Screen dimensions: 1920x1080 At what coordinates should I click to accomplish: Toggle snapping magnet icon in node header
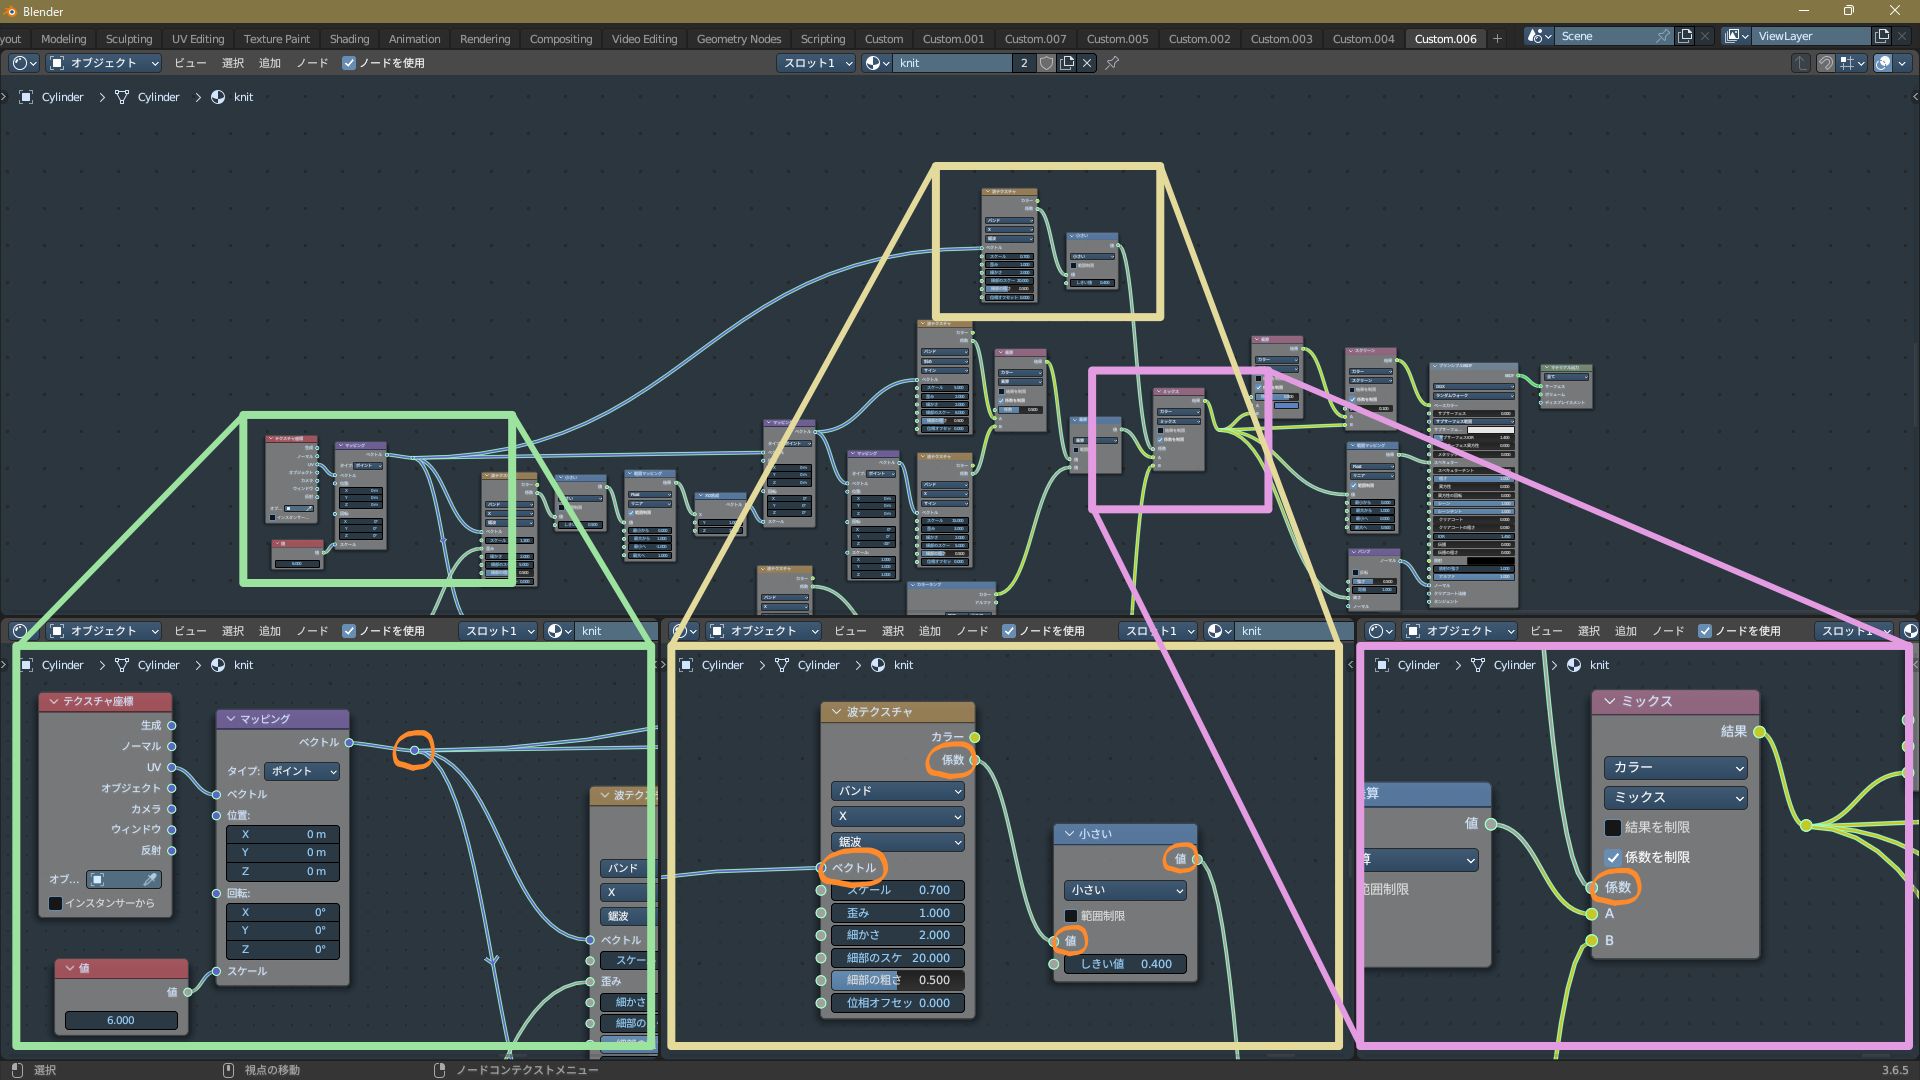tap(1825, 63)
